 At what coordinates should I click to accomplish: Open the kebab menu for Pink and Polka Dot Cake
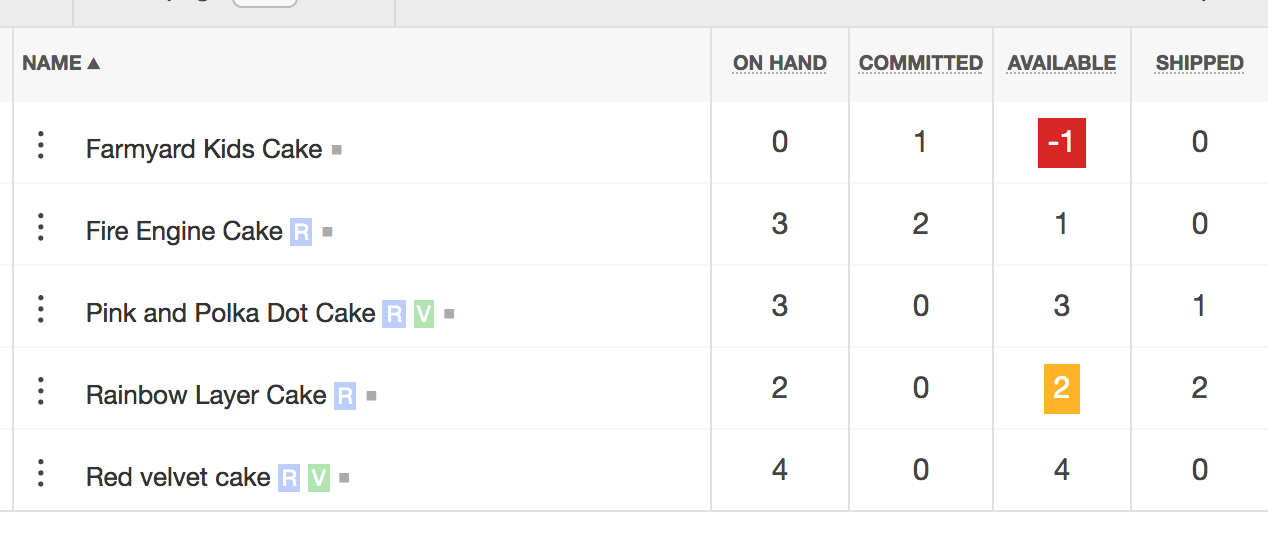(41, 310)
